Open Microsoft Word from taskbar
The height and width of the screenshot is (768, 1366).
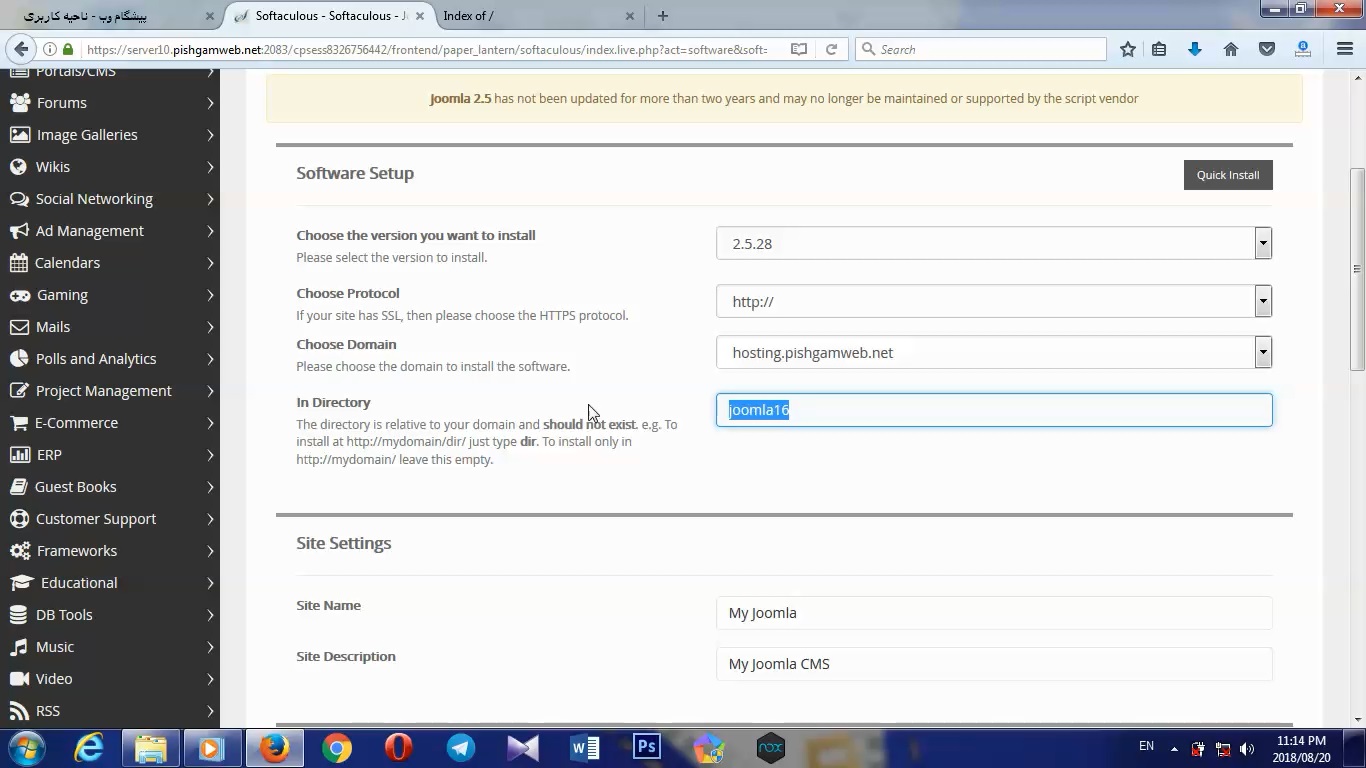[585, 748]
